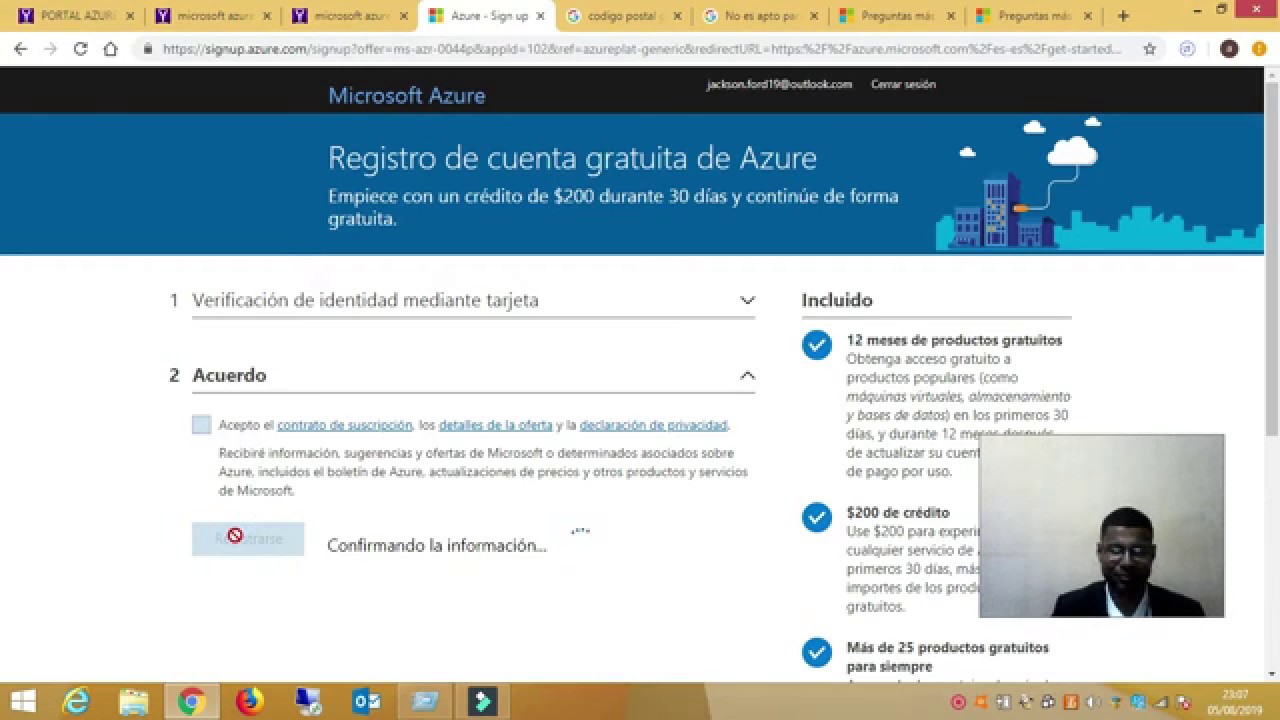1280x720 pixels.
Task: Click the $200 de crédito heading
Action: click(x=898, y=513)
